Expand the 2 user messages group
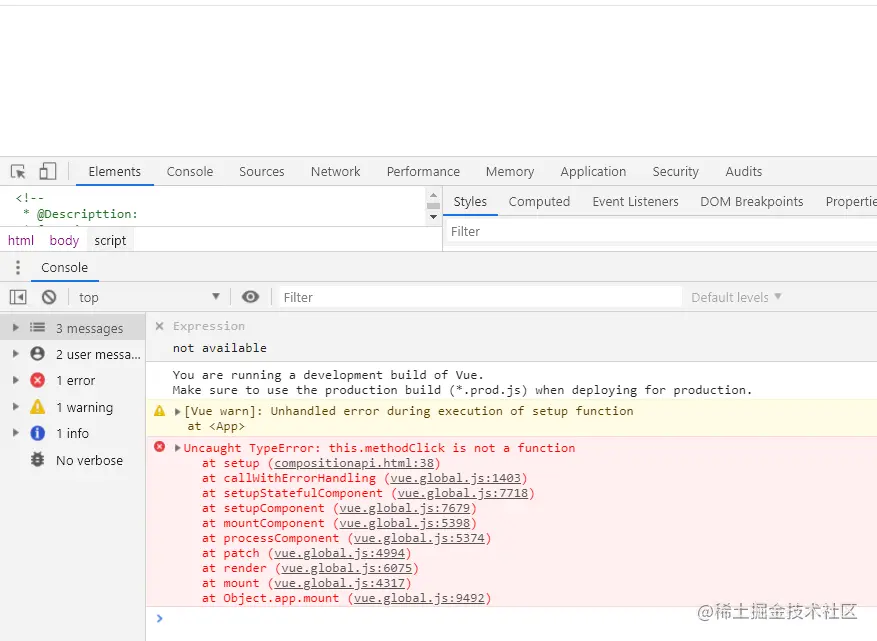Image resolution: width=877 pixels, height=641 pixels. [16, 354]
